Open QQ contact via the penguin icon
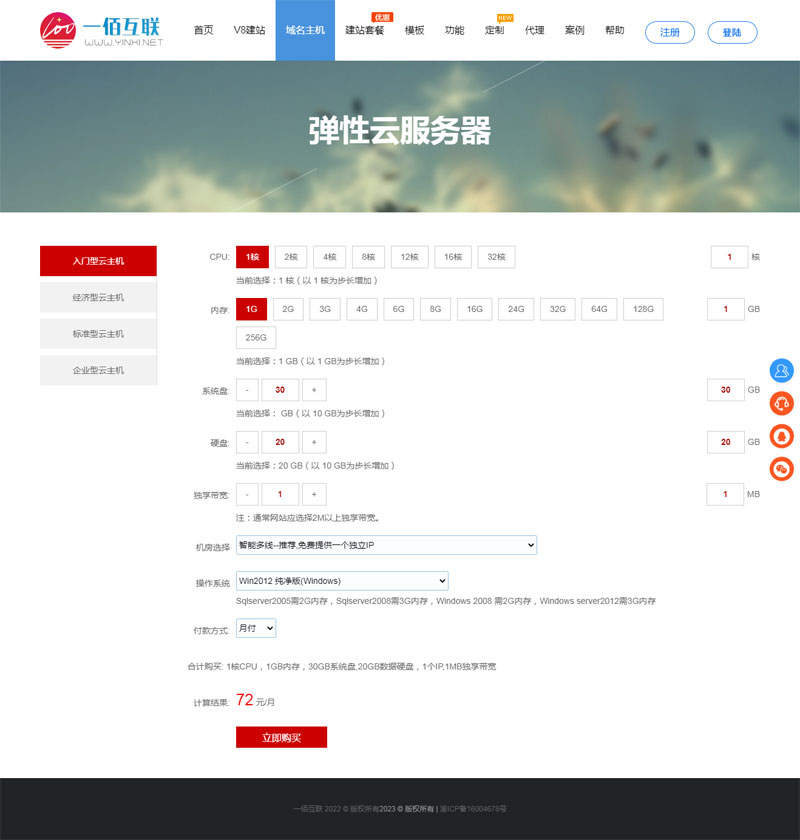Viewport: 800px width, 840px height. click(781, 437)
